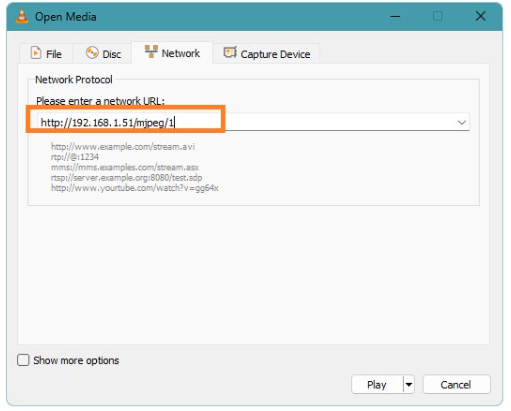This screenshot has width=511, height=411.
Task: Click the Capture Device tab's camera icon
Action: pos(230,53)
